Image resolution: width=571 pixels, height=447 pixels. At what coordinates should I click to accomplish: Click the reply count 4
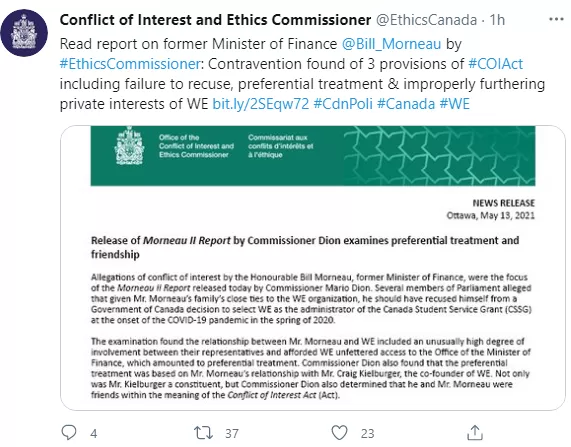(94, 433)
